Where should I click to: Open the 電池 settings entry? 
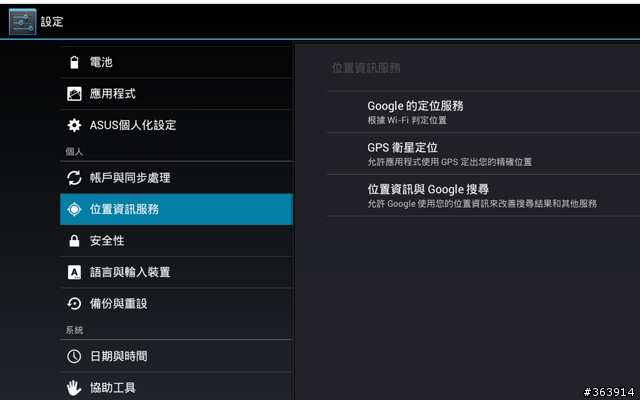[176, 62]
